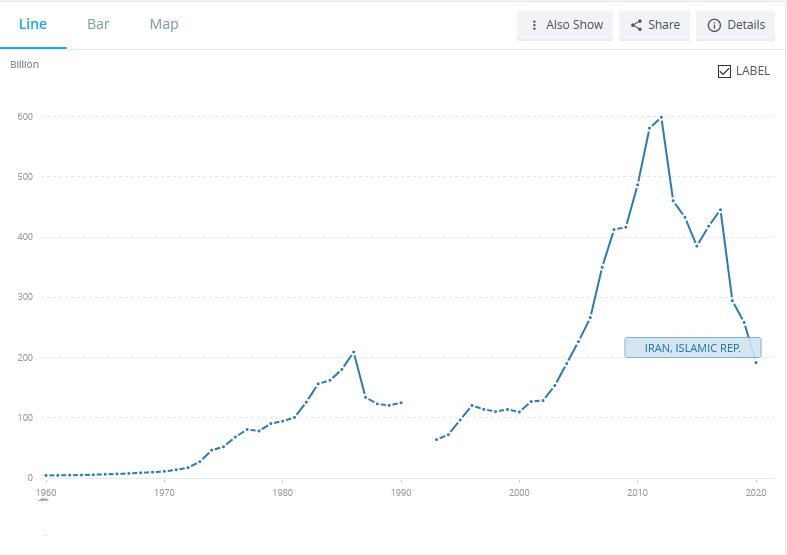Click the secondary peak data point near 450
This screenshot has width=787, height=555.
coord(720,210)
